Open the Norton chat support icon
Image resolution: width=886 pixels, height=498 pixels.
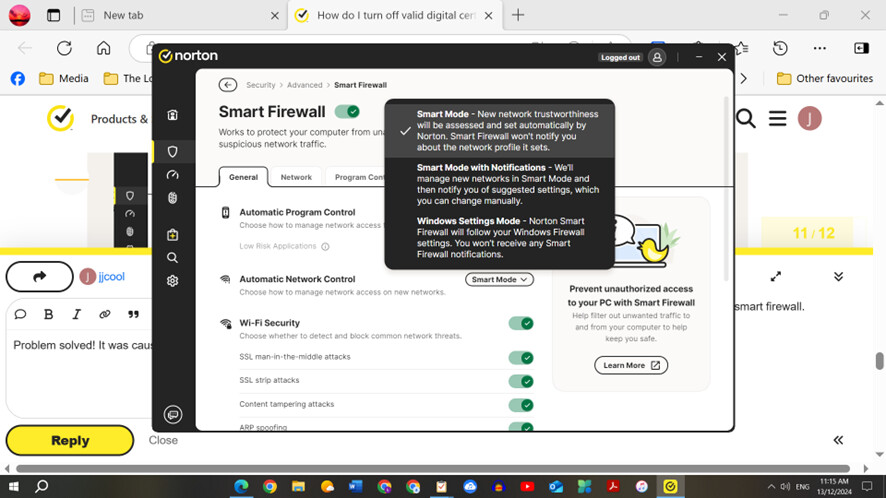pyautogui.click(x=173, y=414)
